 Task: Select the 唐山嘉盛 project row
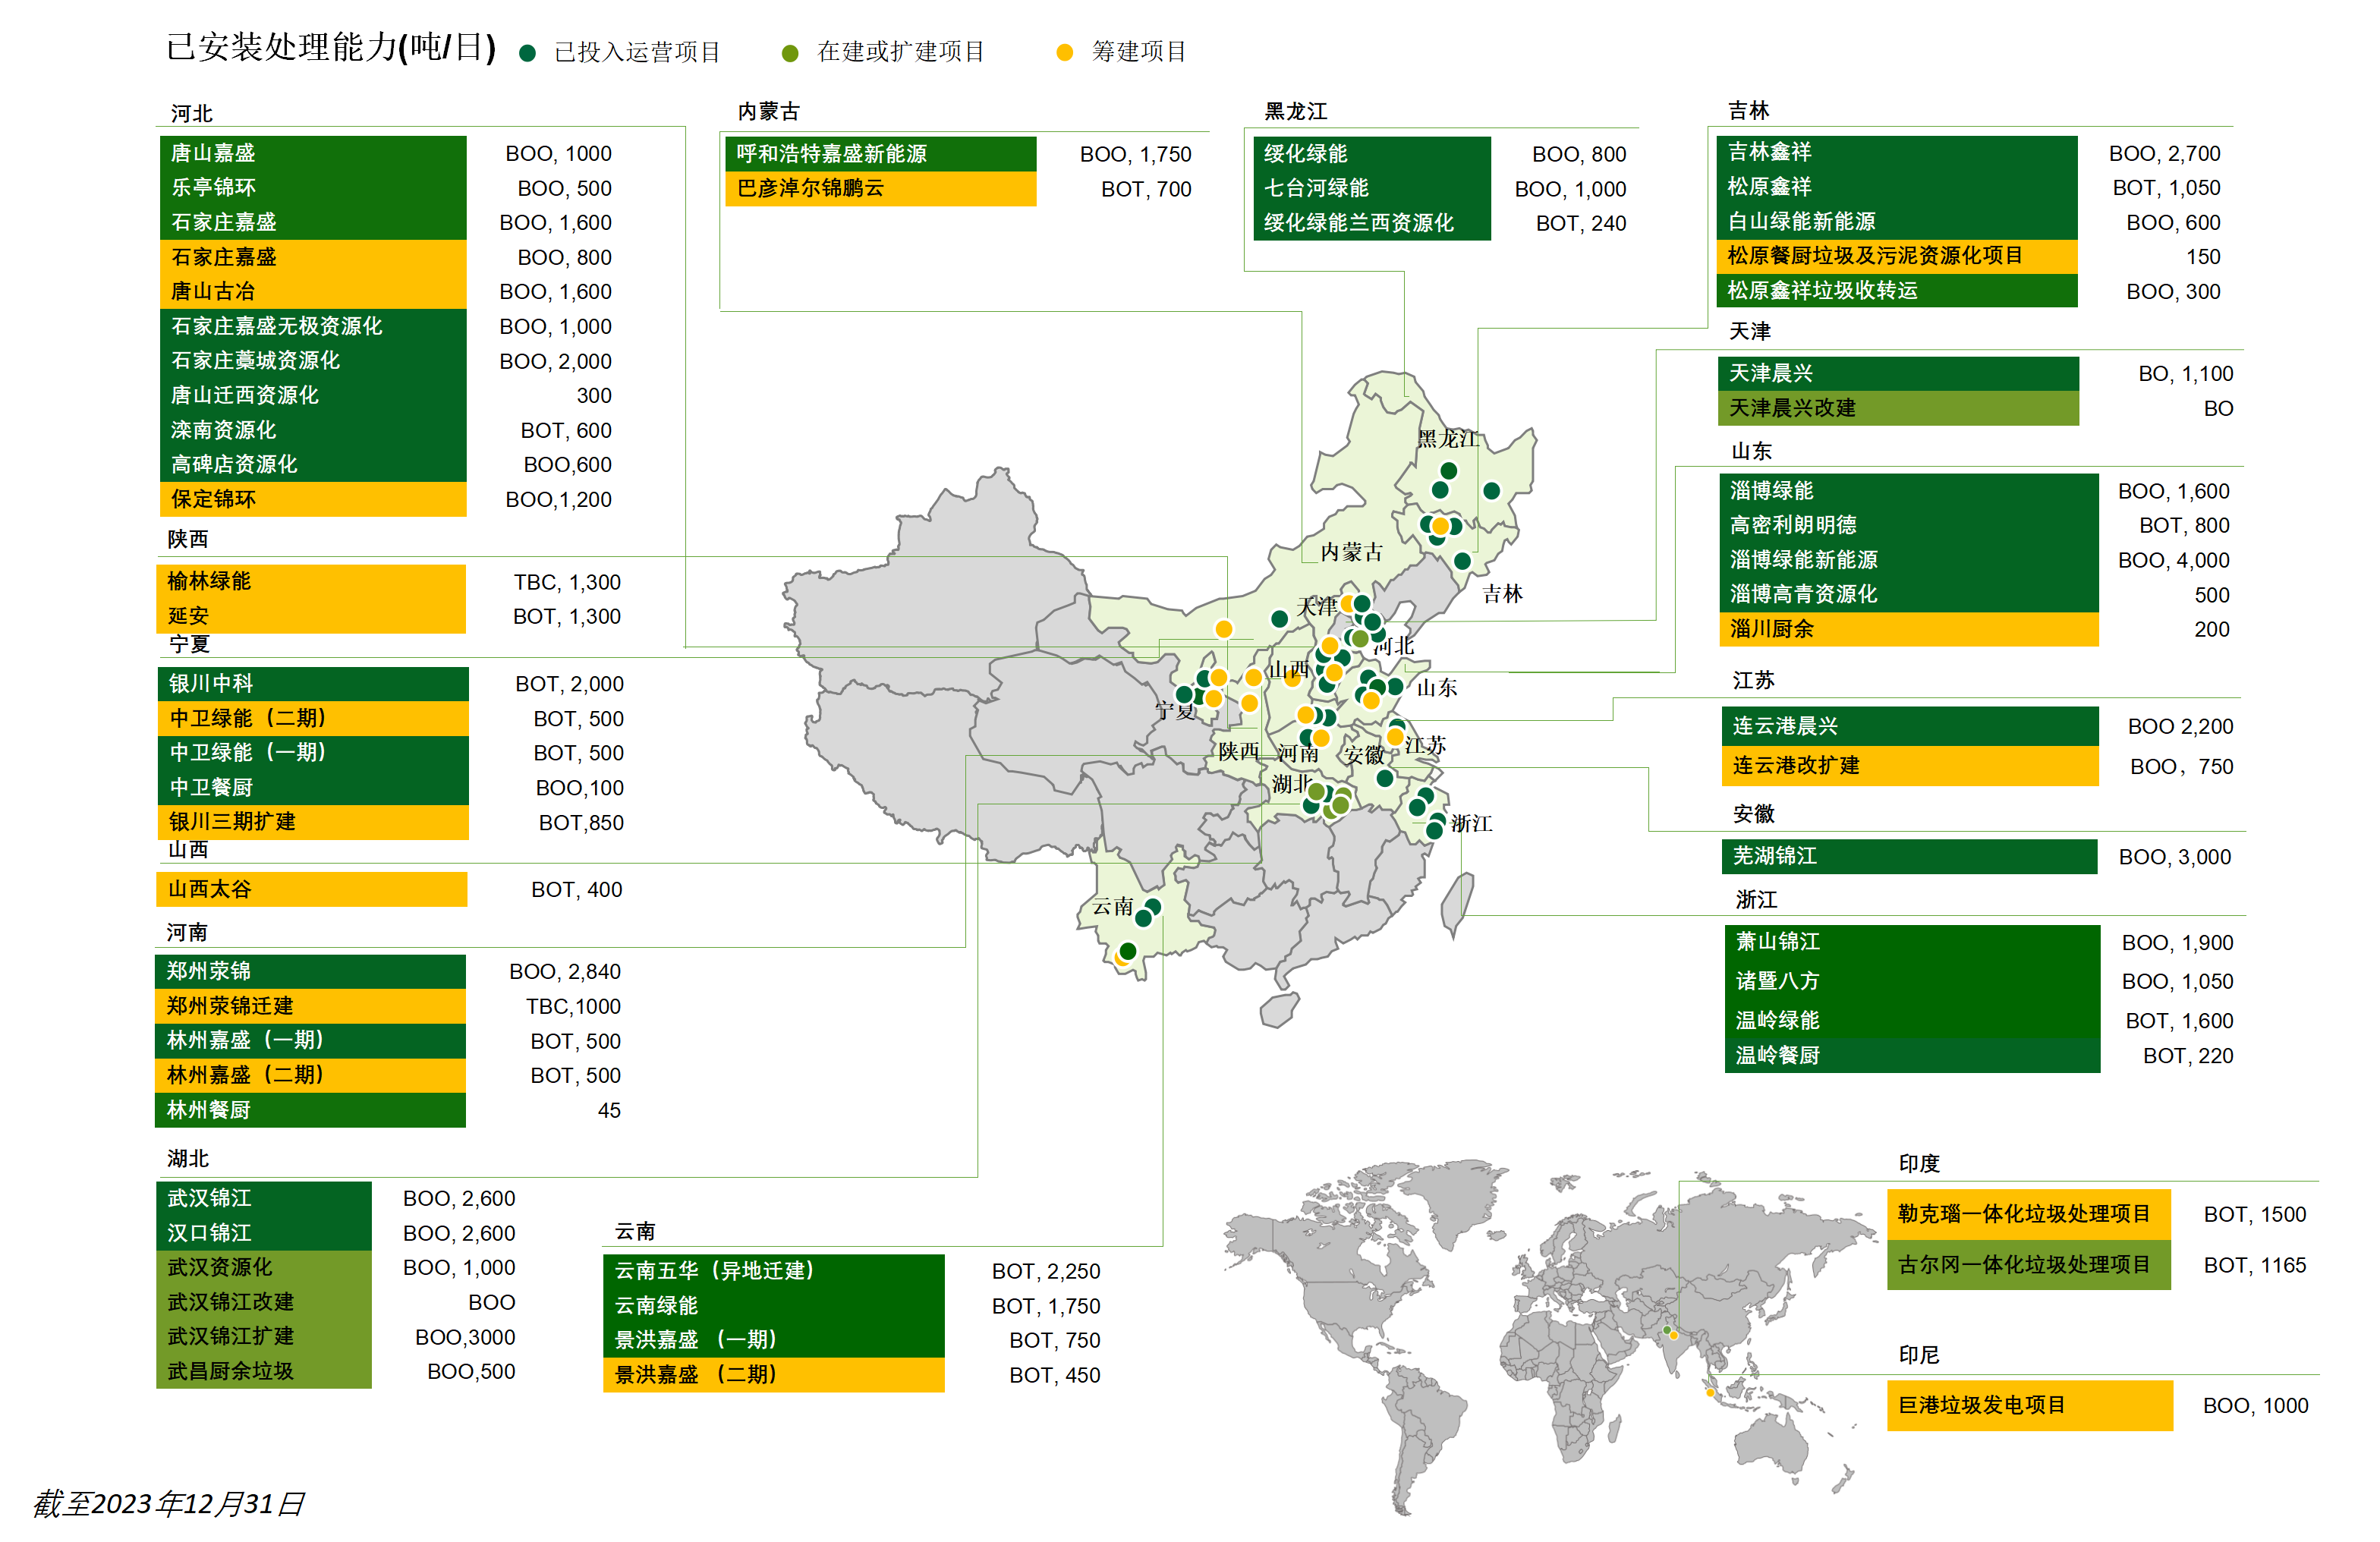click(313, 153)
